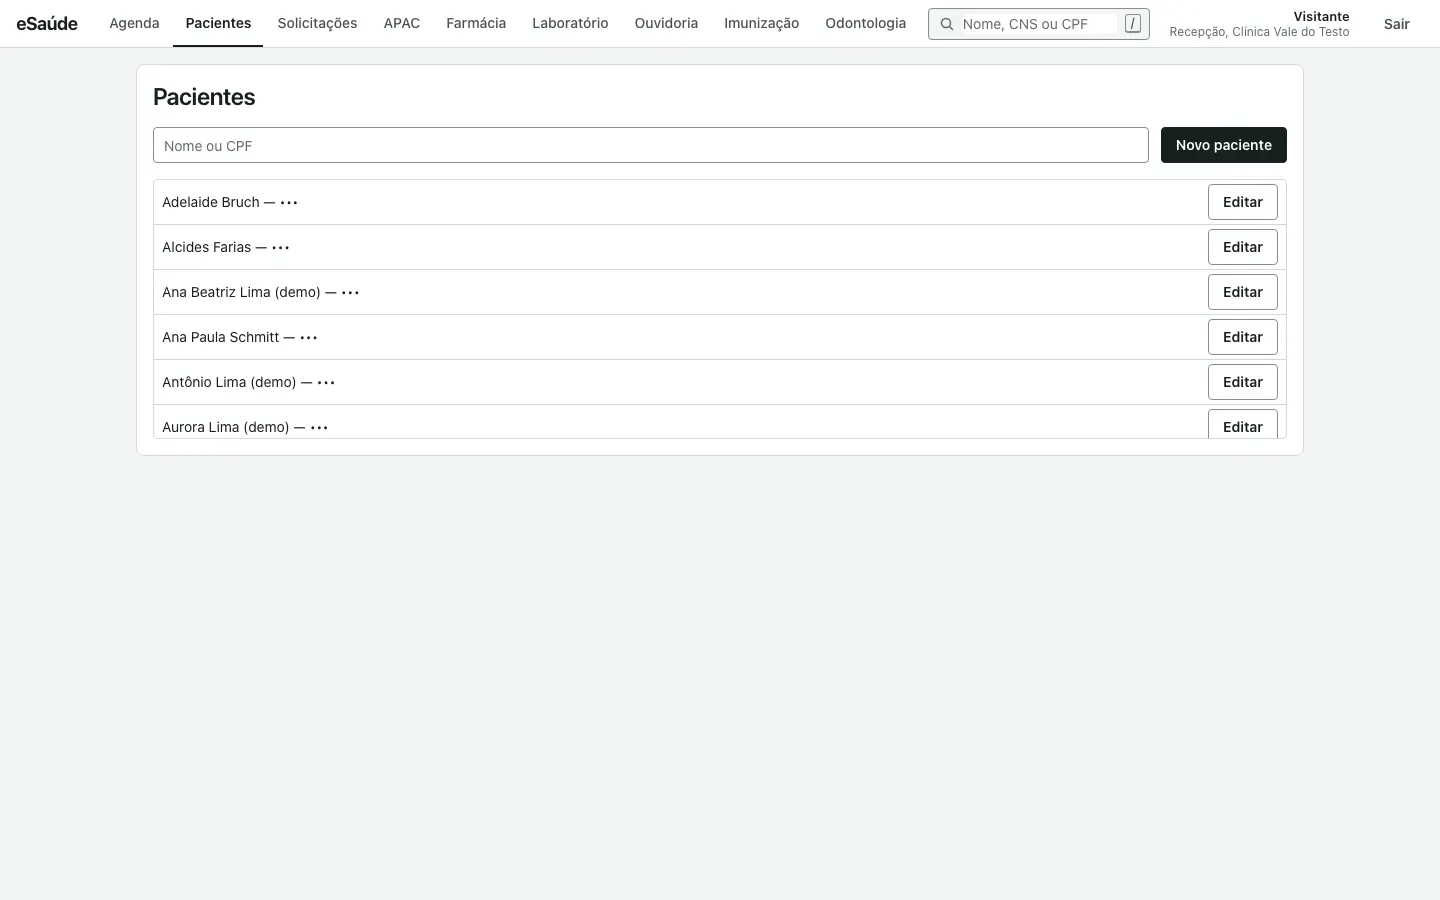This screenshot has width=1440, height=900.
Task: Click the Visitante user name
Action: point(1321,16)
